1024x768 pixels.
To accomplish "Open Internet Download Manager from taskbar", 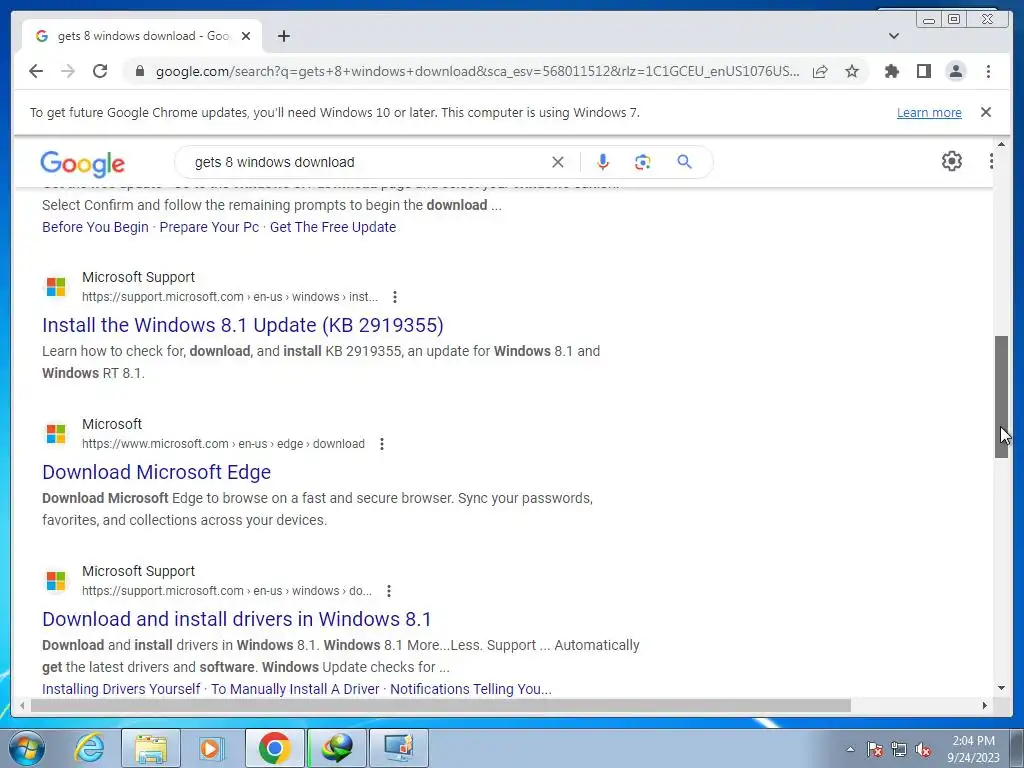I will 337,748.
